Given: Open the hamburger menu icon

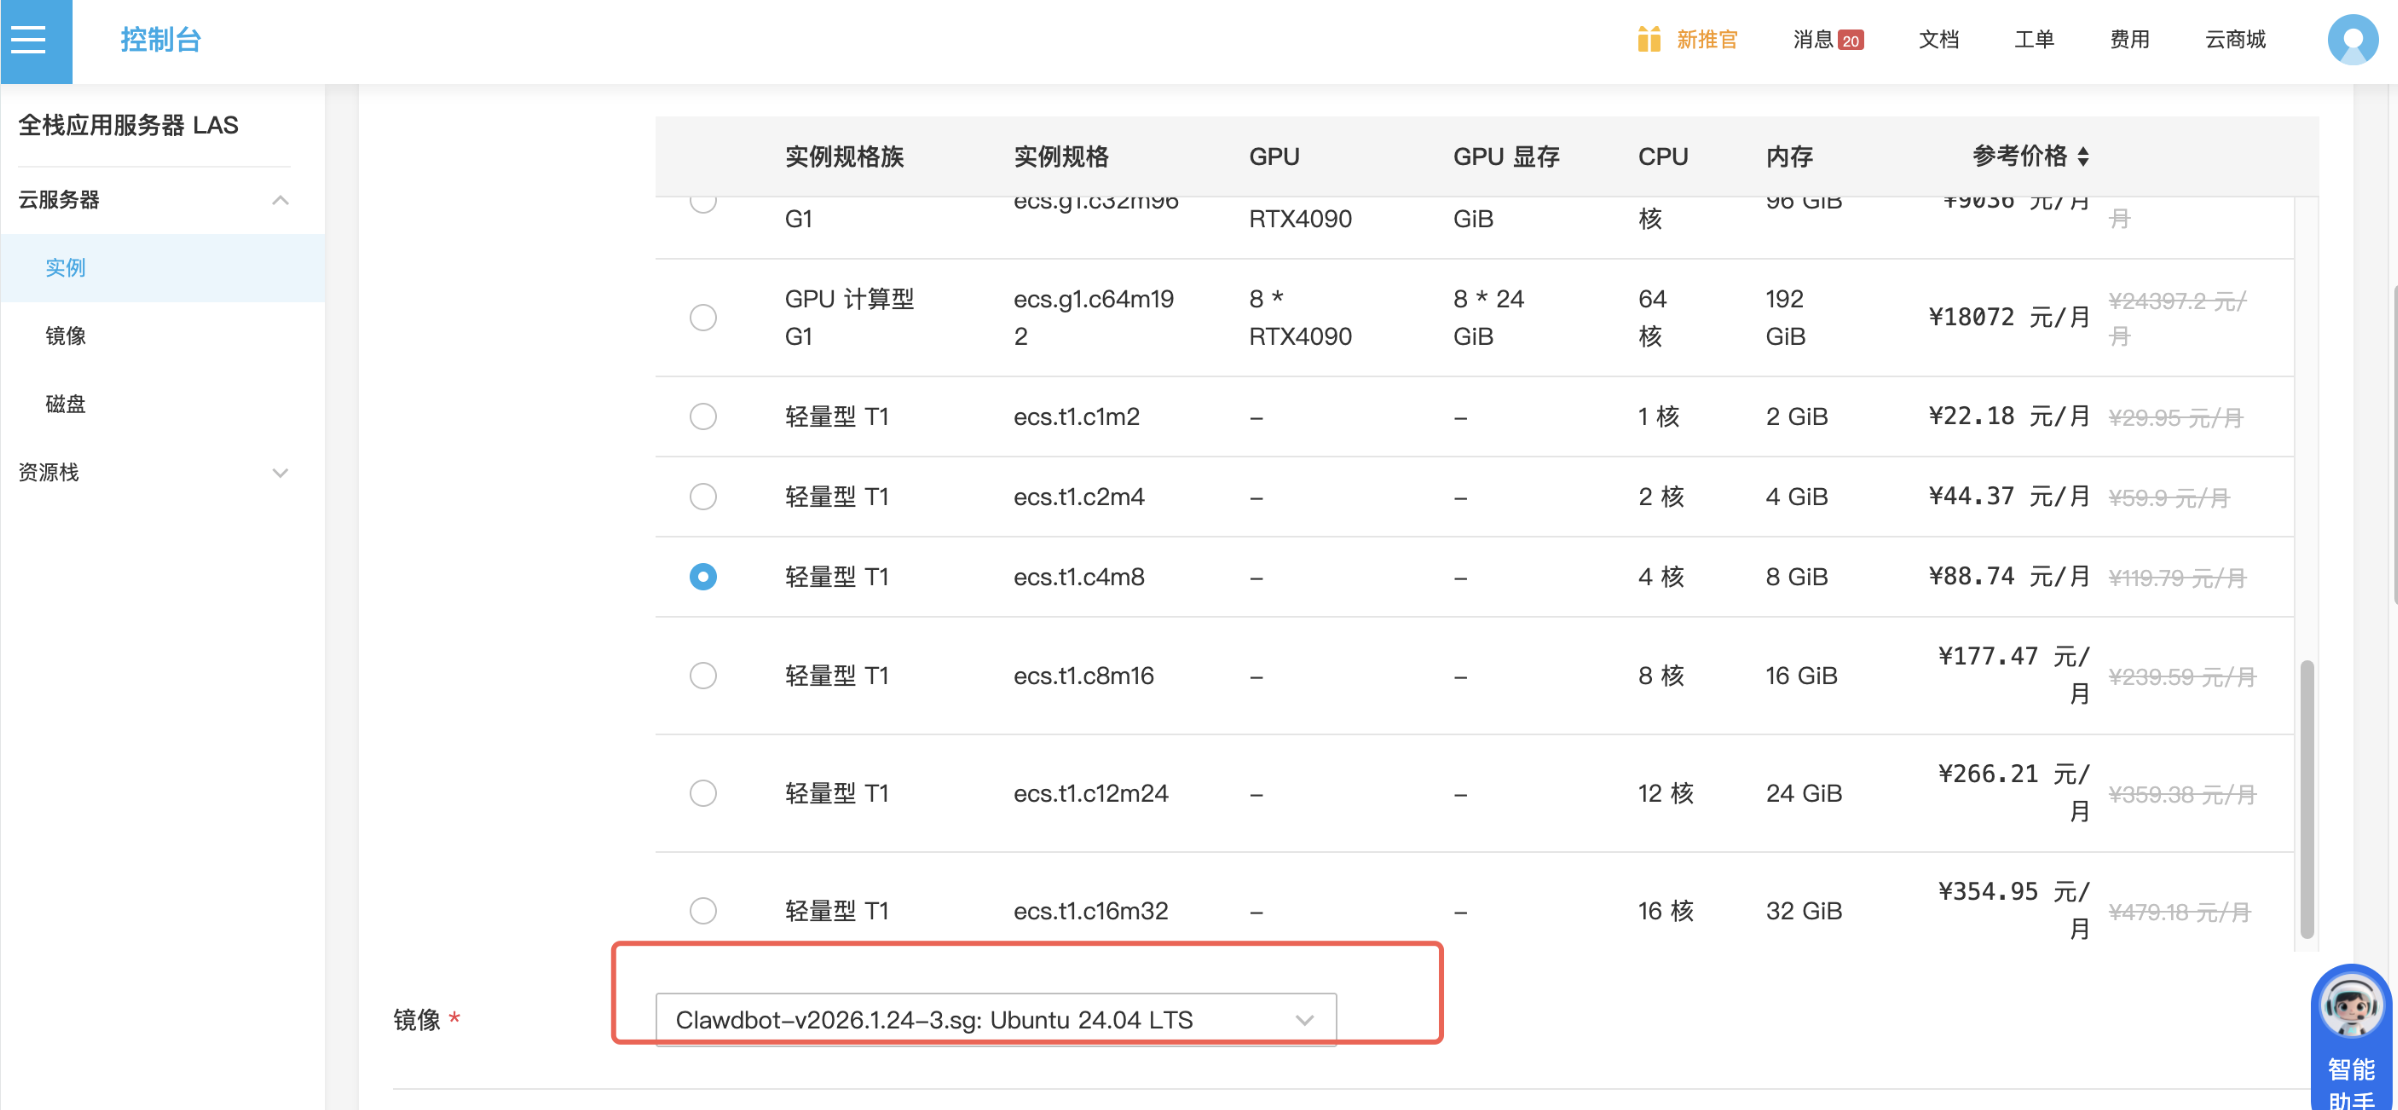Looking at the screenshot, I should (x=29, y=40).
